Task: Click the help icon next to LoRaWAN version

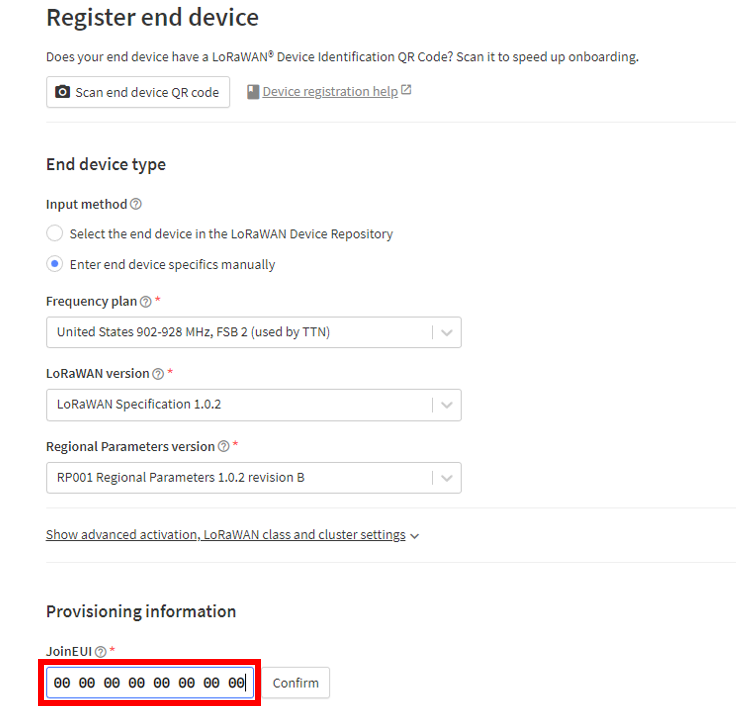Action: [x=158, y=374]
